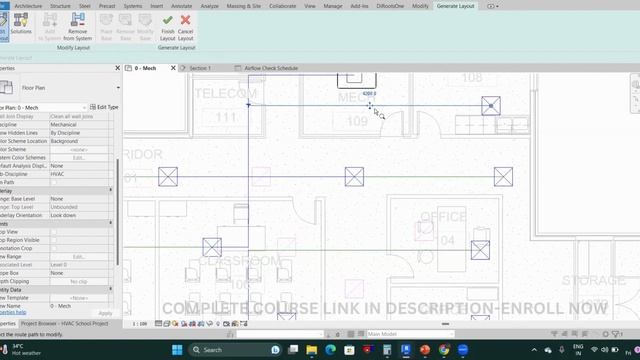Collapse the Identity Data section
The image size is (640, 360).
point(110,289)
